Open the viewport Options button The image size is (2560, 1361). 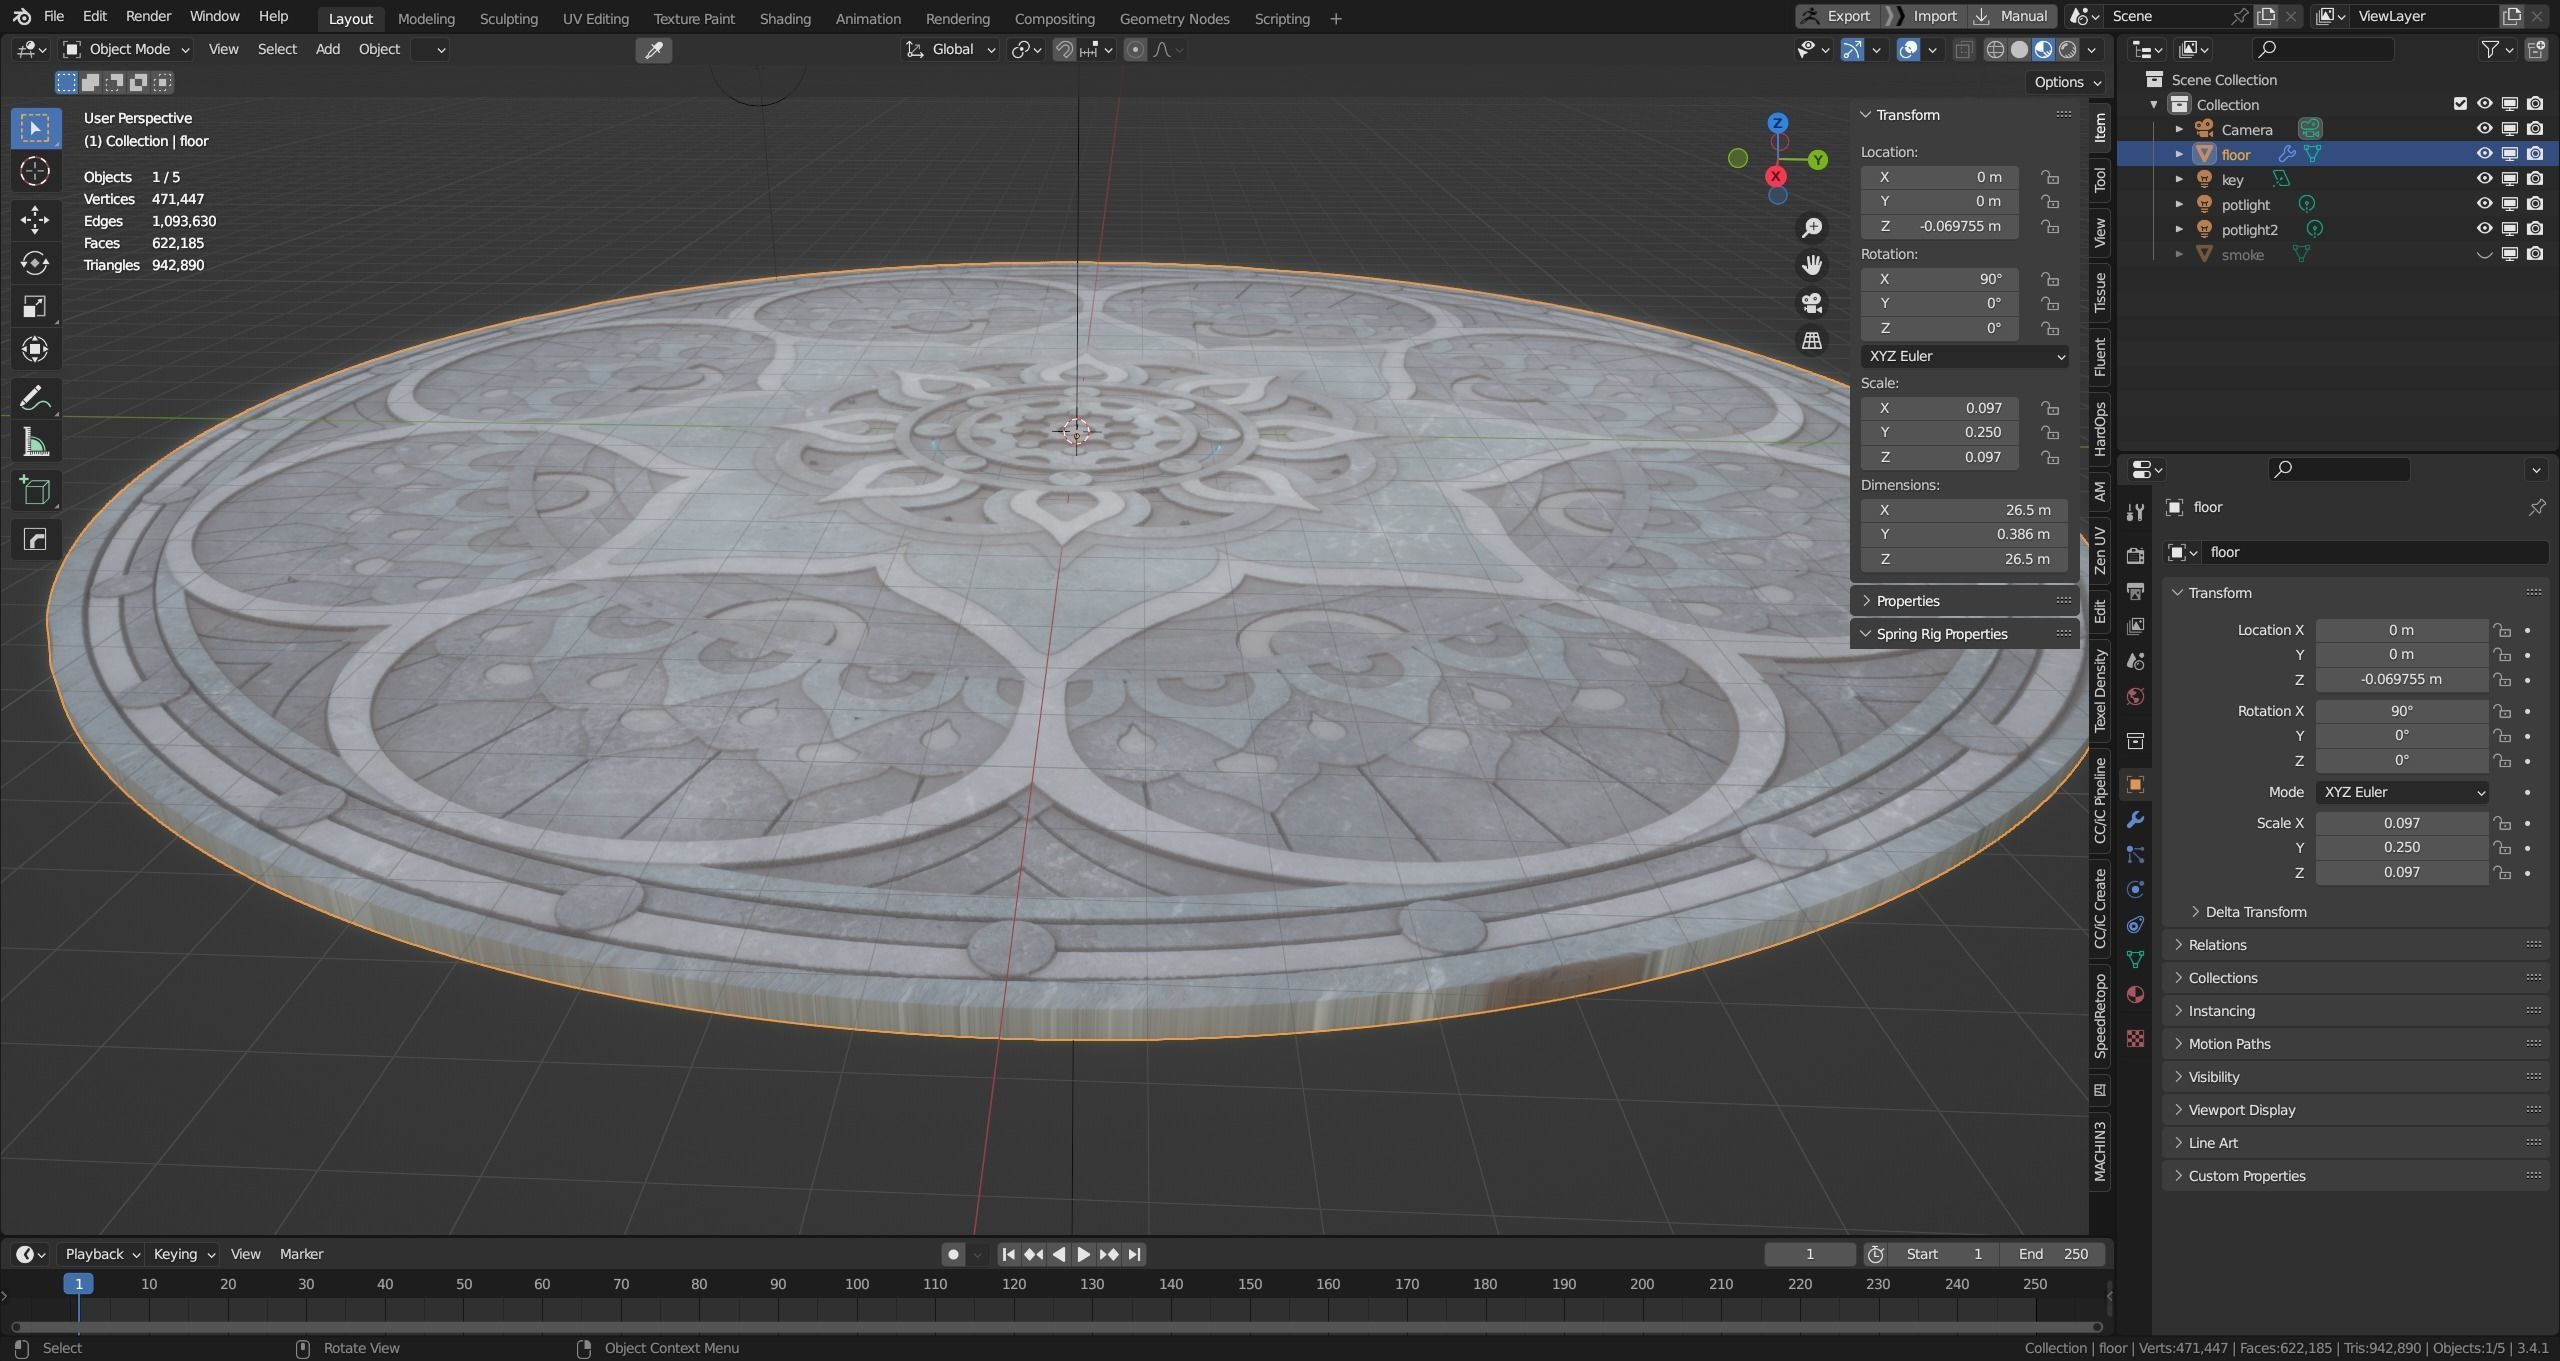[x=2067, y=82]
